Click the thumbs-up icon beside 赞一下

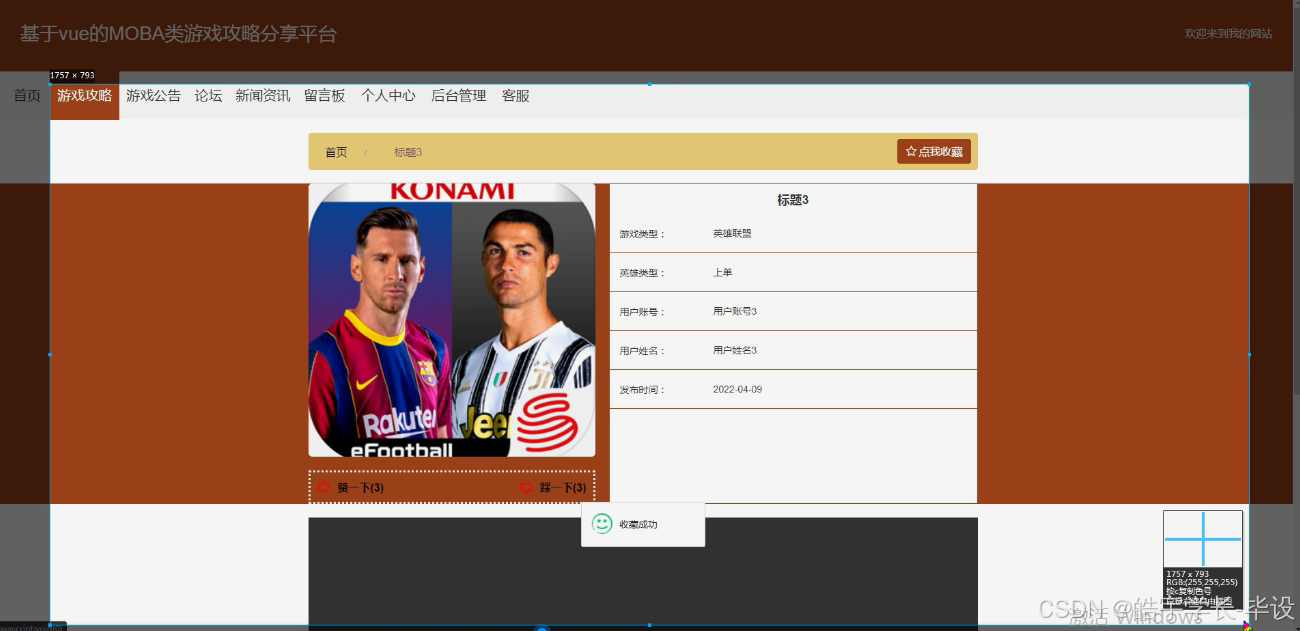coord(324,487)
